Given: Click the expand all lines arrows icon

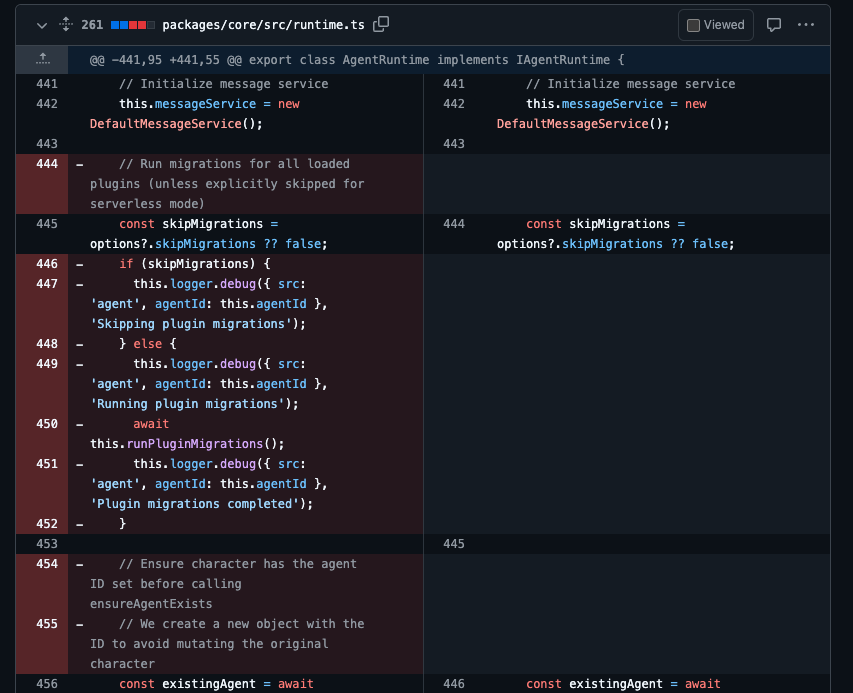Looking at the screenshot, I should 66,24.
